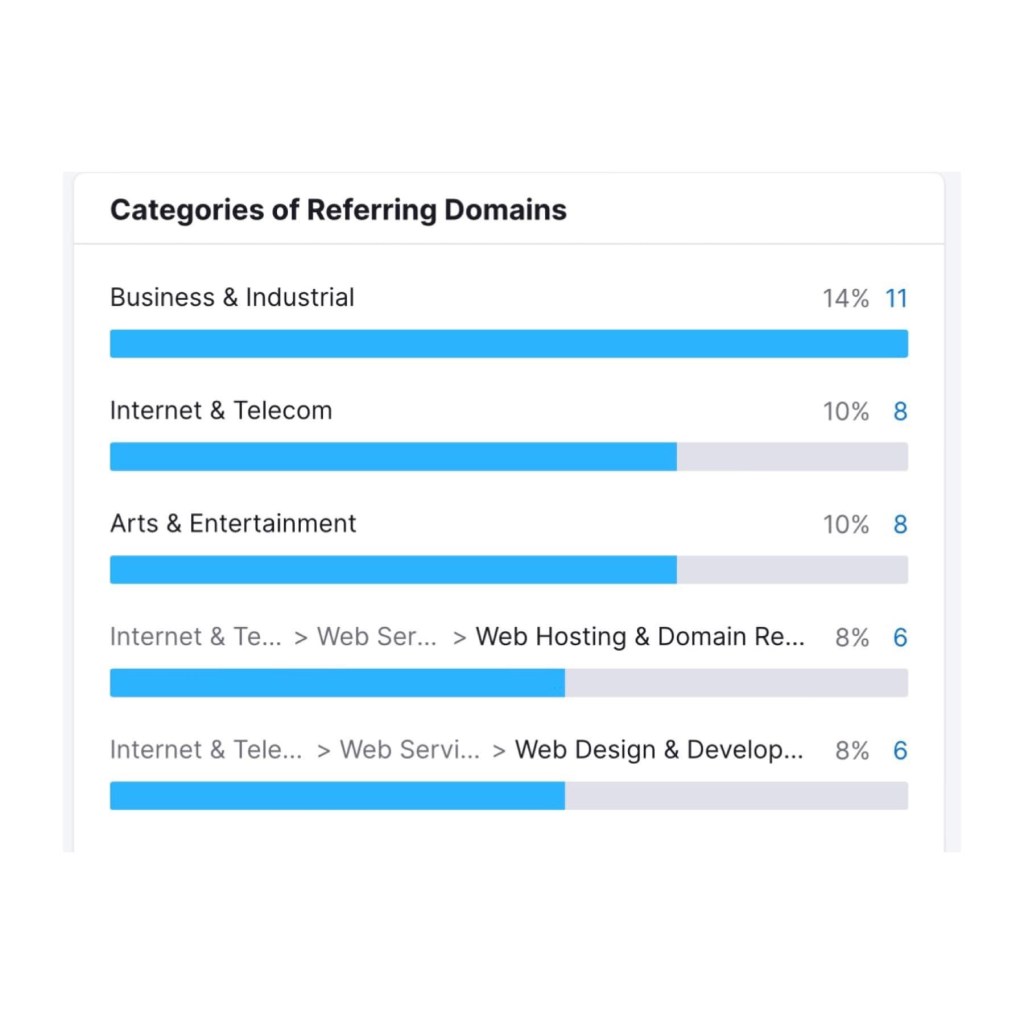
Task: Click the Arts & Entertainment progress bar
Action: pyautogui.click(x=508, y=570)
